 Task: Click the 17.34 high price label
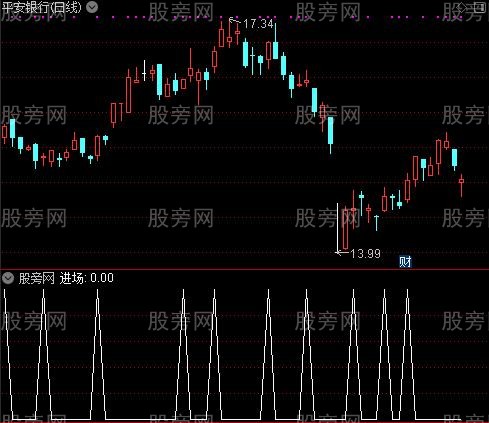[258, 24]
